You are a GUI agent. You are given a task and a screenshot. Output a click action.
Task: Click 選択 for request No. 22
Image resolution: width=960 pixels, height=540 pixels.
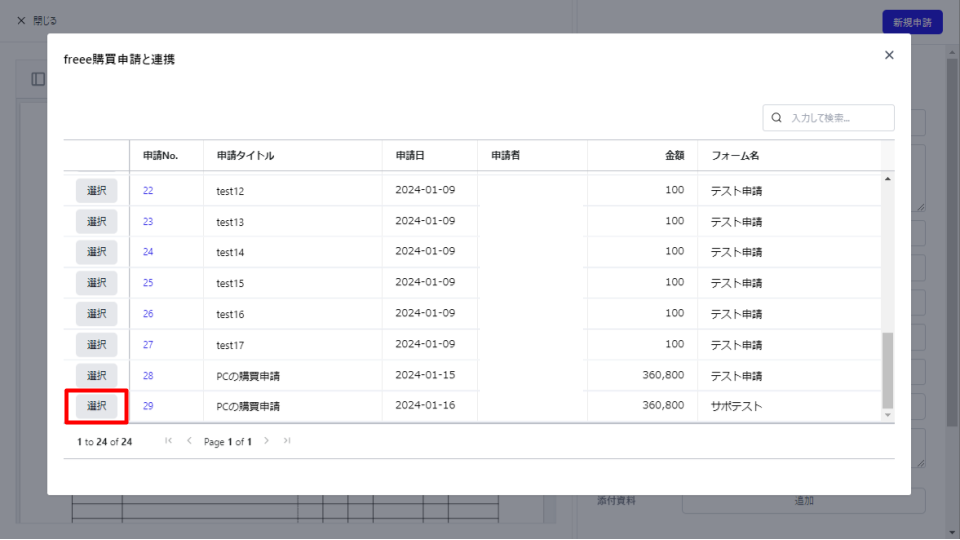[97, 190]
